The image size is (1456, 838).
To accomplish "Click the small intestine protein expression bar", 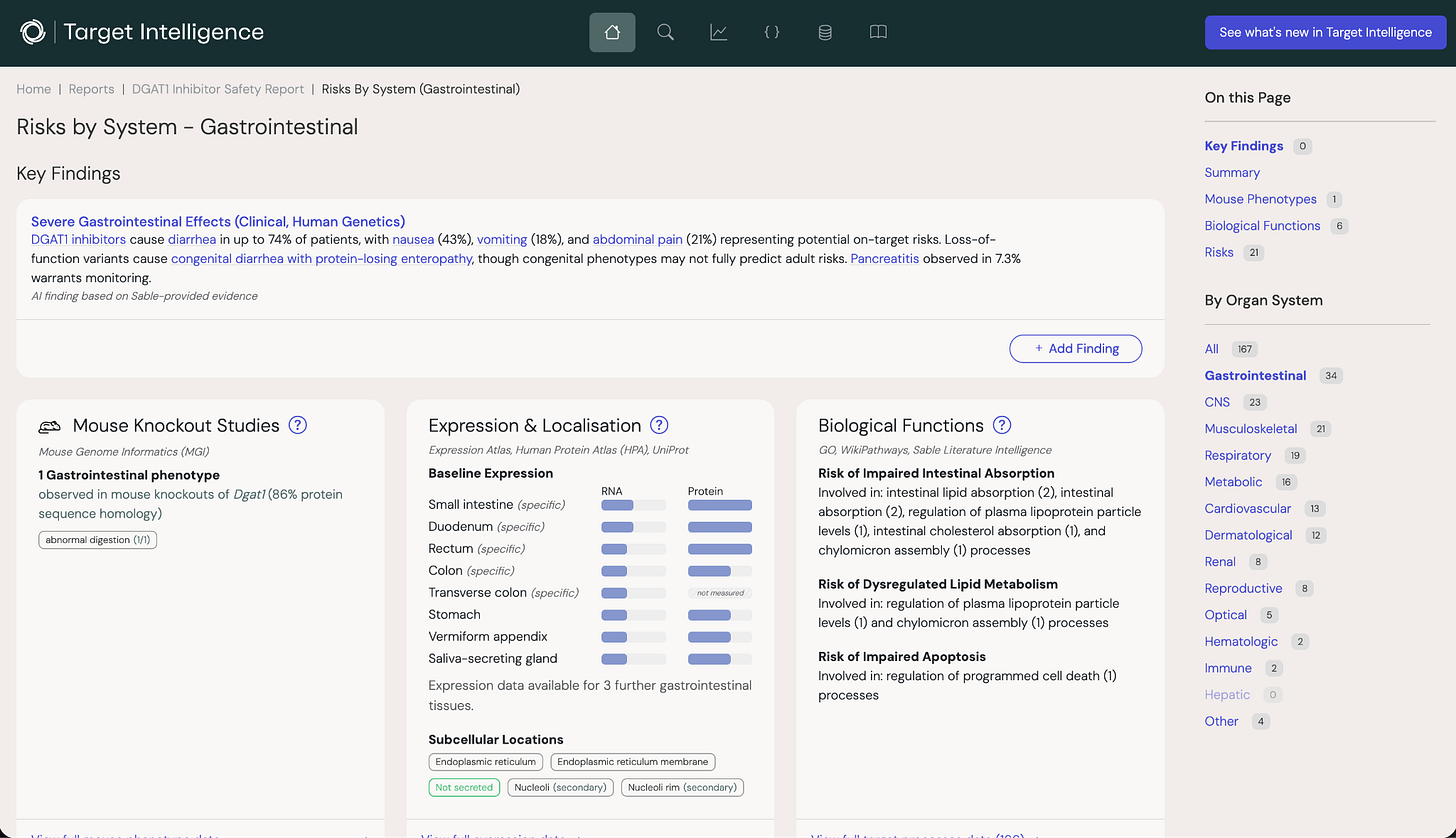I will coord(720,505).
